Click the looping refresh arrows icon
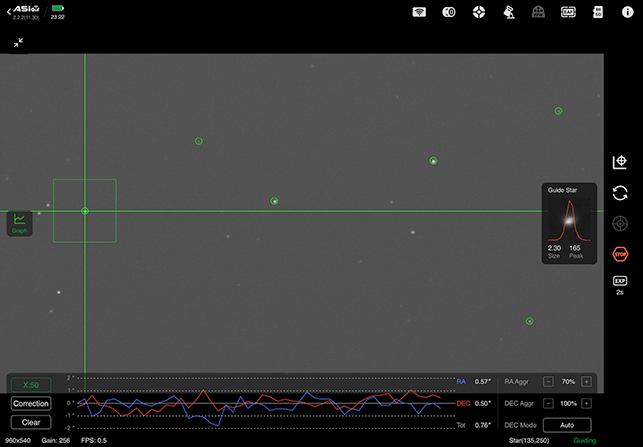 click(x=620, y=193)
